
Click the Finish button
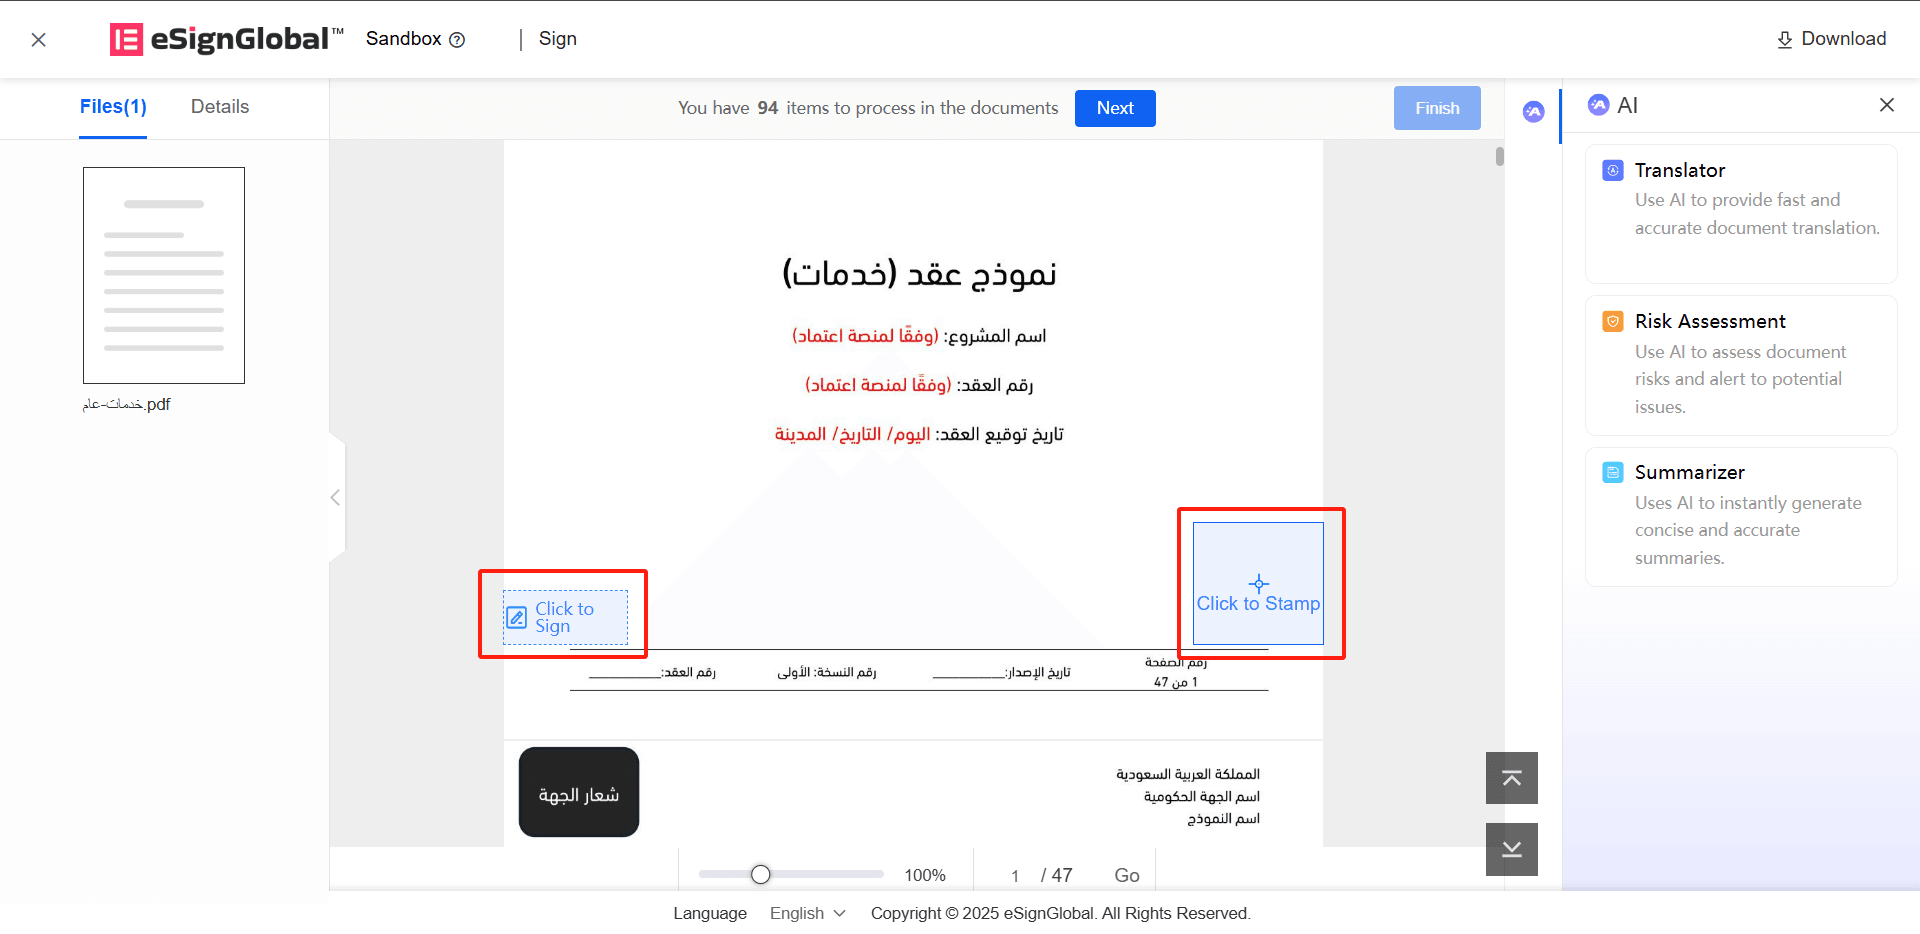(1436, 108)
